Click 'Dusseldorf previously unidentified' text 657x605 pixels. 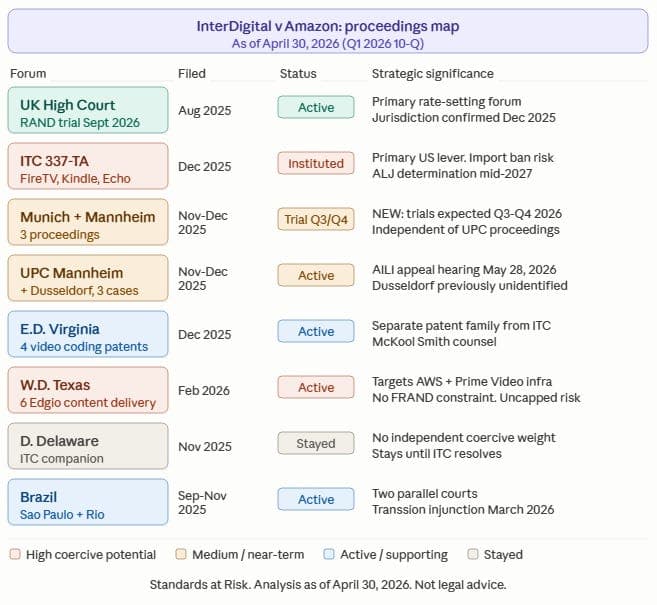coord(470,286)
